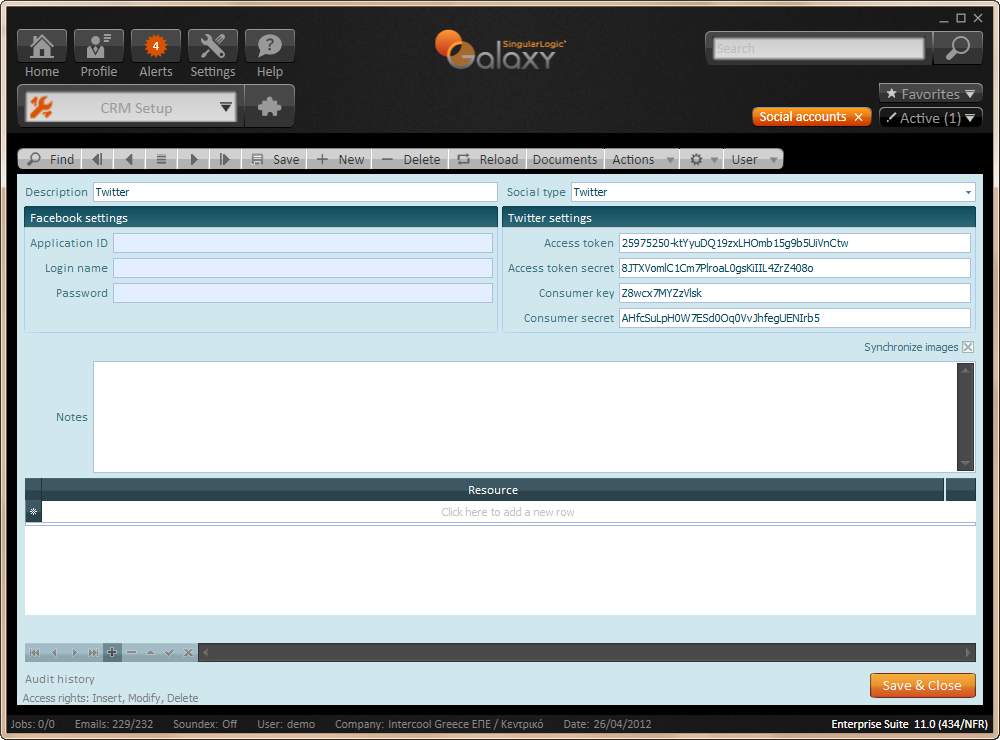Go to next record in toolbar

(x=193, y=159)
